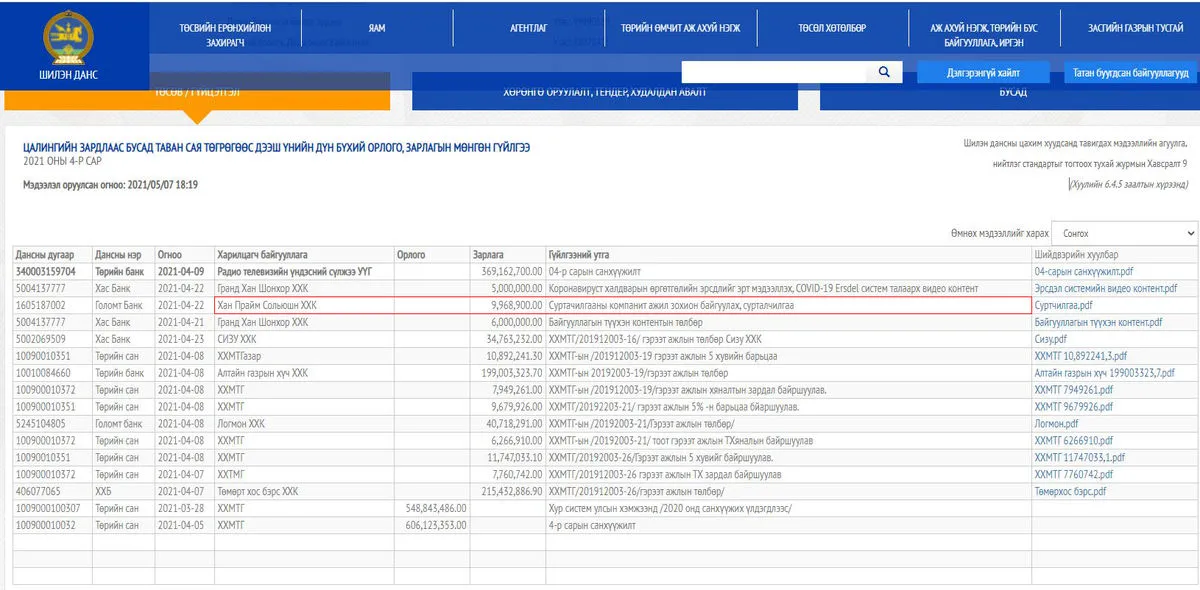Select the income amount 548,843,486.00 cell
This screenshot has width=1200, height=590.
[431, 509]
